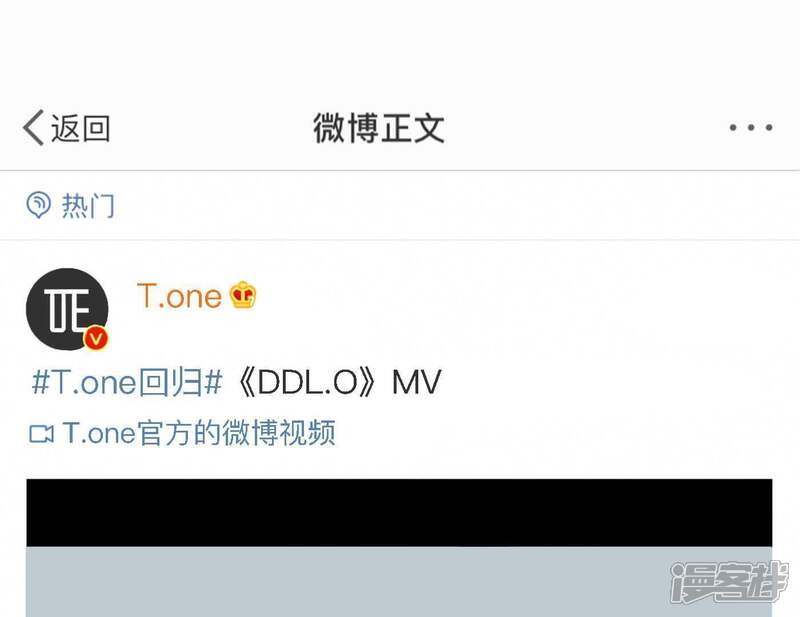Click the 热门 hot topic icon
The height and width of the screenshot is (617, 800).
[x=38, y=205]
